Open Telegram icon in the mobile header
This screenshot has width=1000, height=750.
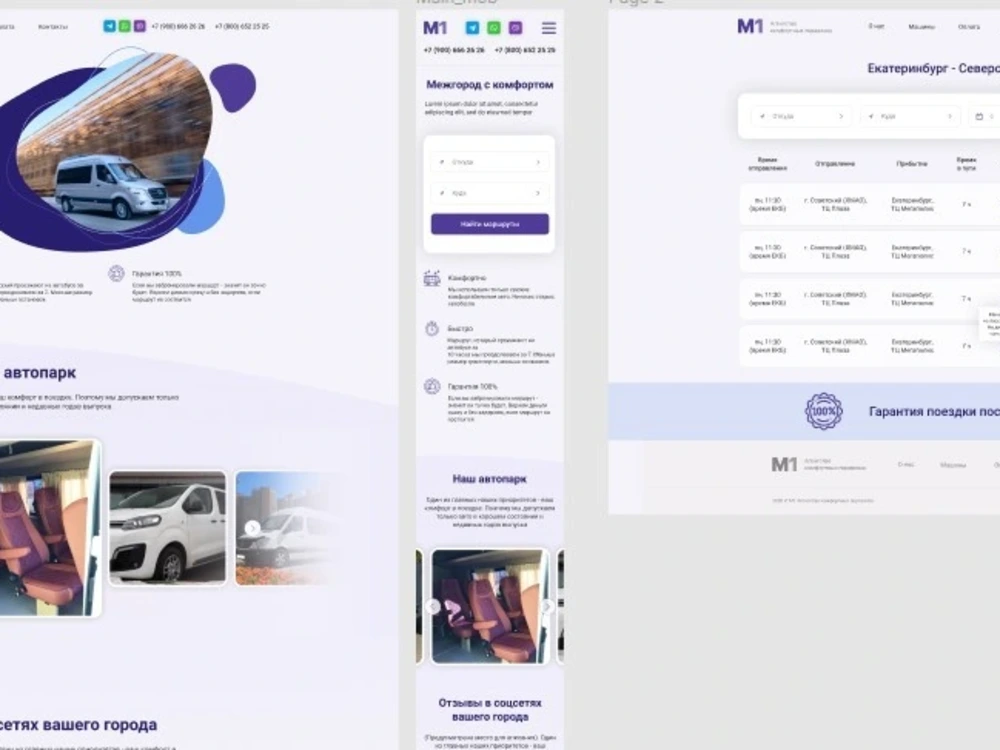(472, 27)
